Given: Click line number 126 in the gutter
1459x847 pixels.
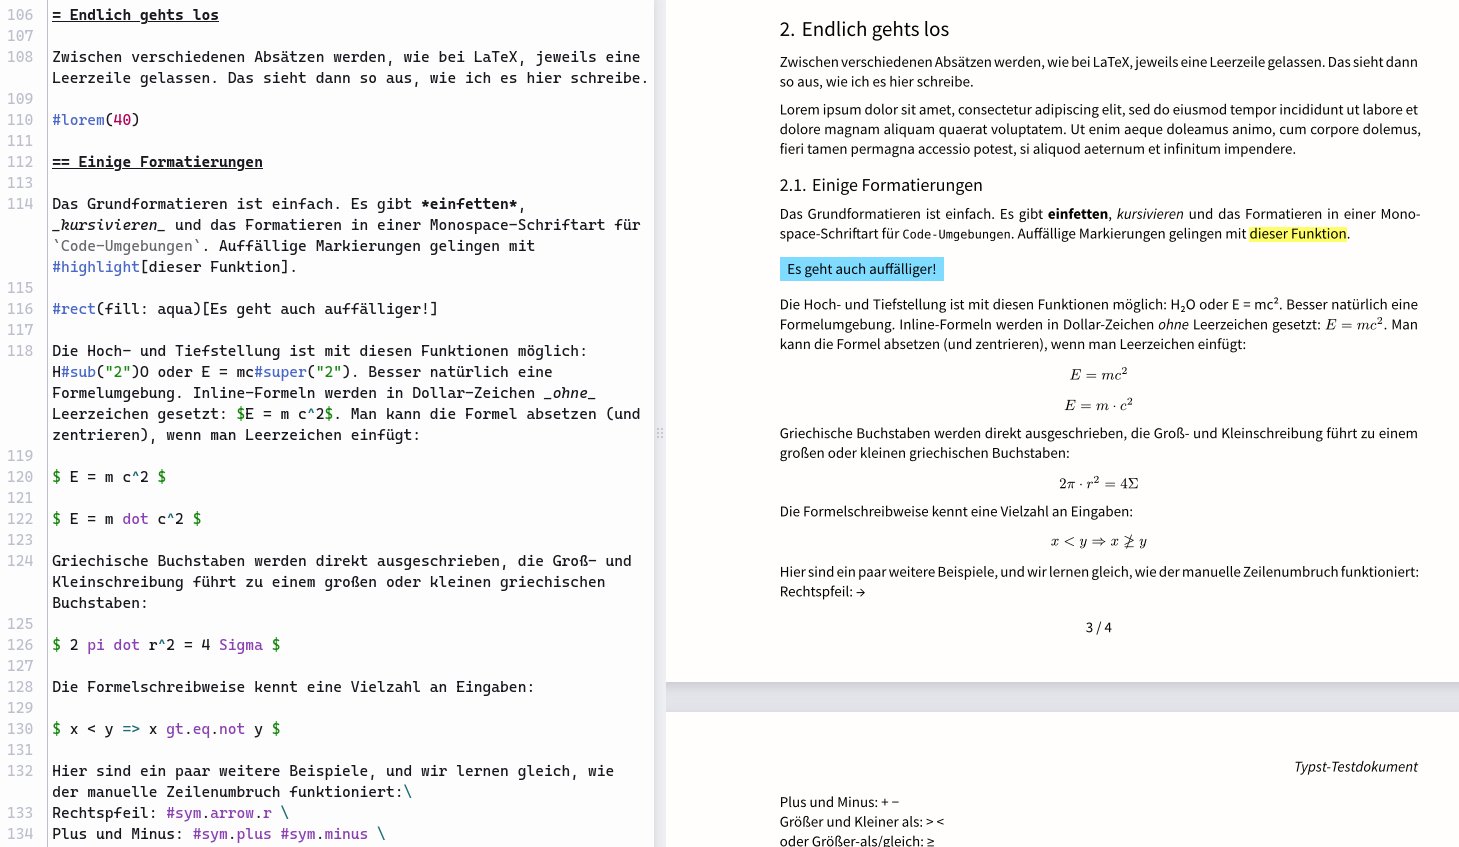Looking at the screenshot, I should [20, 645].
